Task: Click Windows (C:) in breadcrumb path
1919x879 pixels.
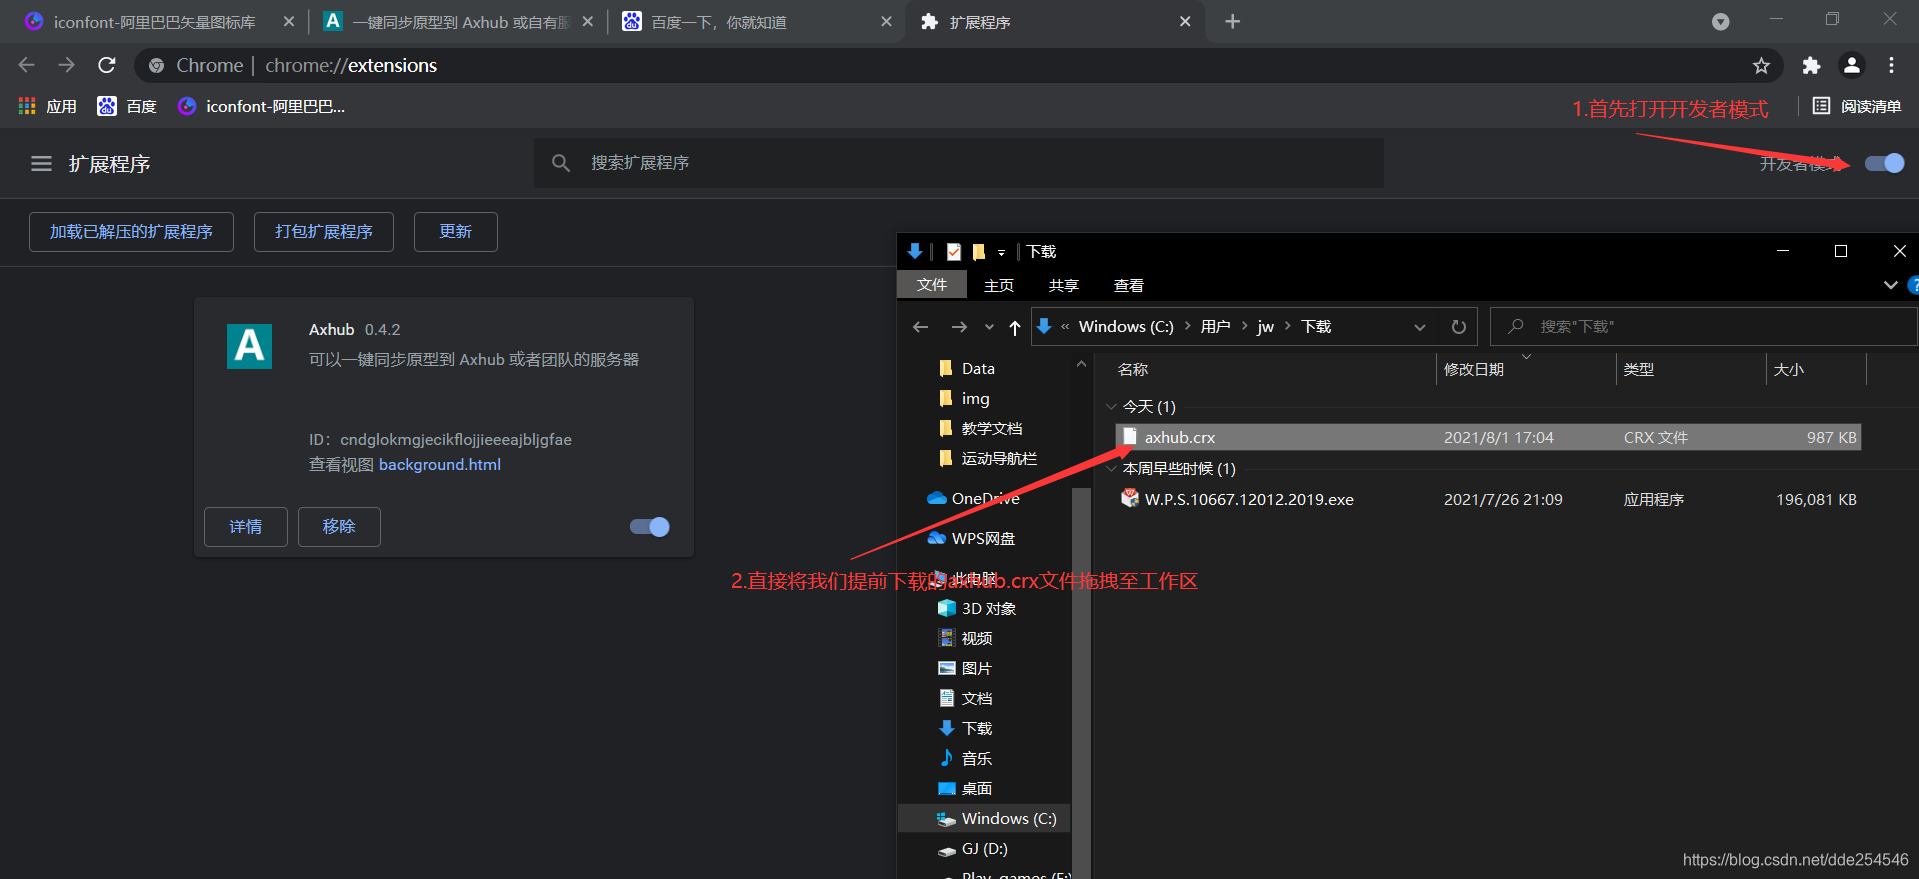Action: pos(1126,327)
